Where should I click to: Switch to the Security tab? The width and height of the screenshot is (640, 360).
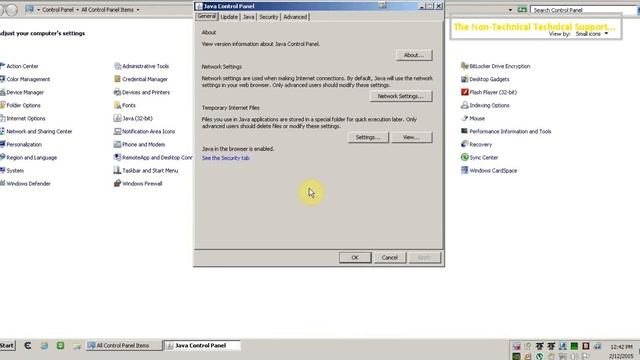[x=269, y=17]
